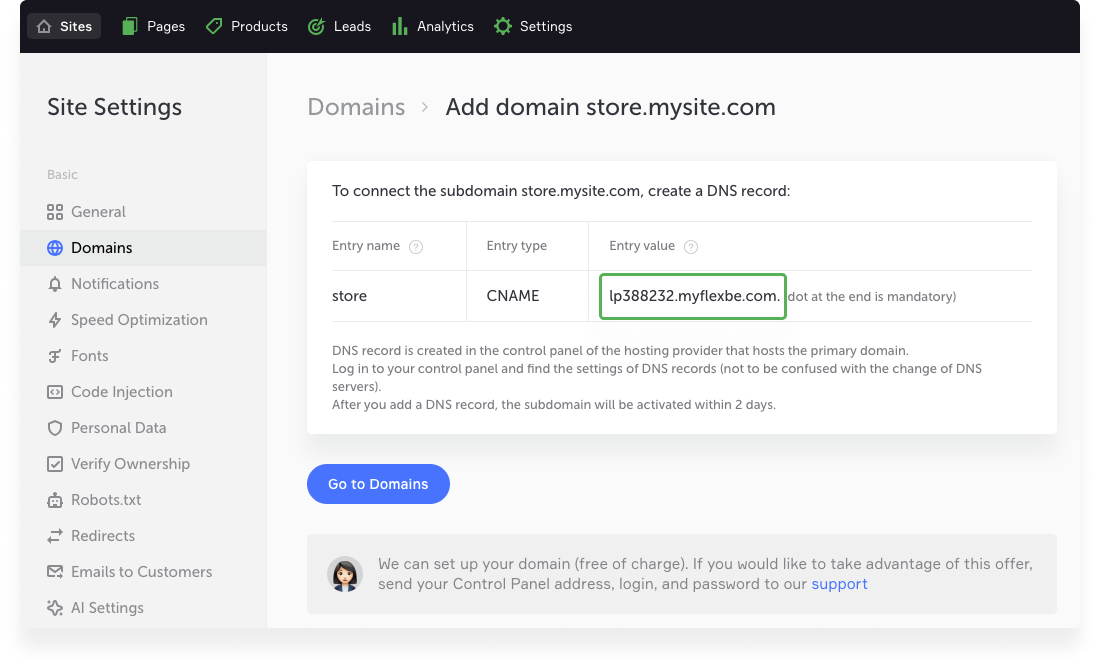Click the Robots.txt robot icon
The image size is (1100, 668).
(55, 500)
